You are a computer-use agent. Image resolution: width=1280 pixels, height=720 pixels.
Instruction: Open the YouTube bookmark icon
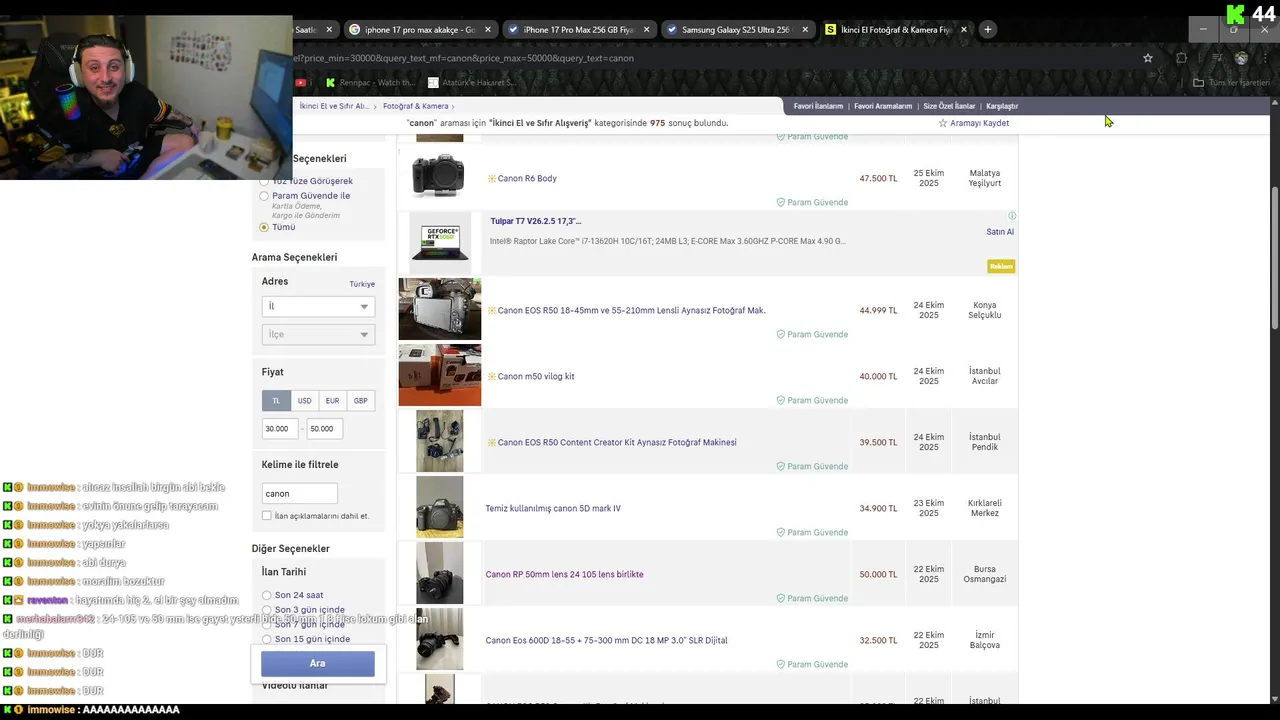point(300,83)
